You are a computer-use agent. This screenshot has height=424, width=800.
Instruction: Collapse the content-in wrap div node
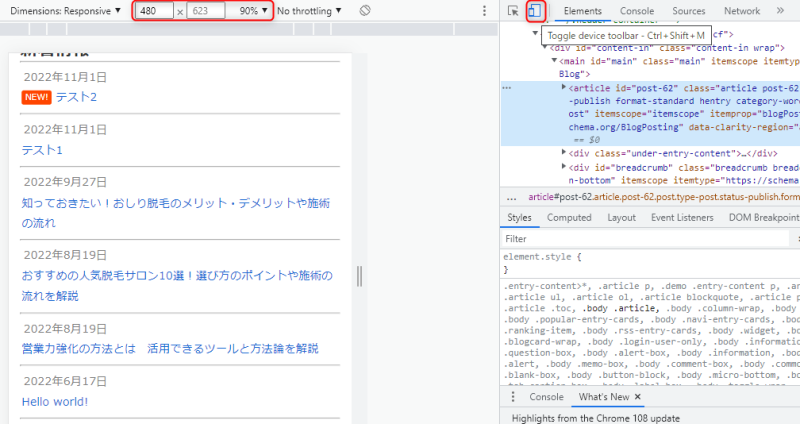click(x=544, y=47)
